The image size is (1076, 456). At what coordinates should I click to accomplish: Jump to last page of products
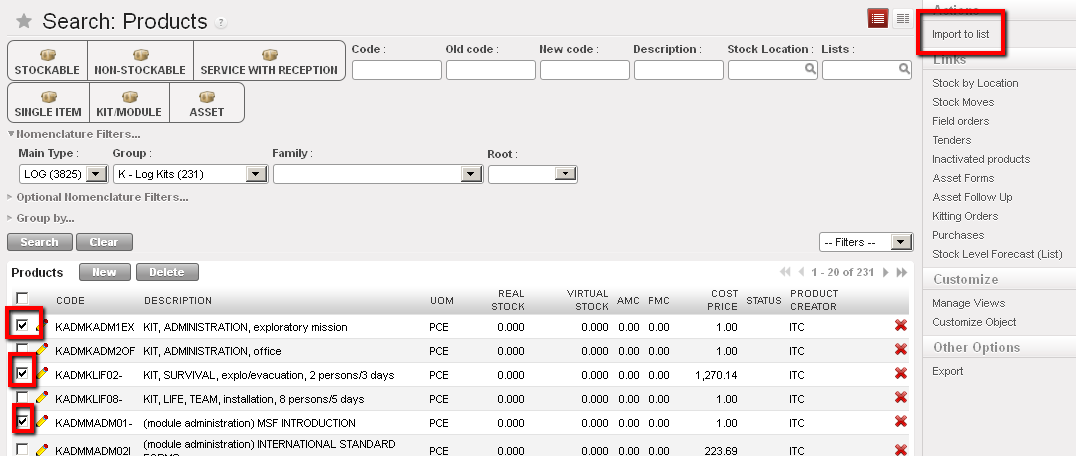tap(902, 273)
